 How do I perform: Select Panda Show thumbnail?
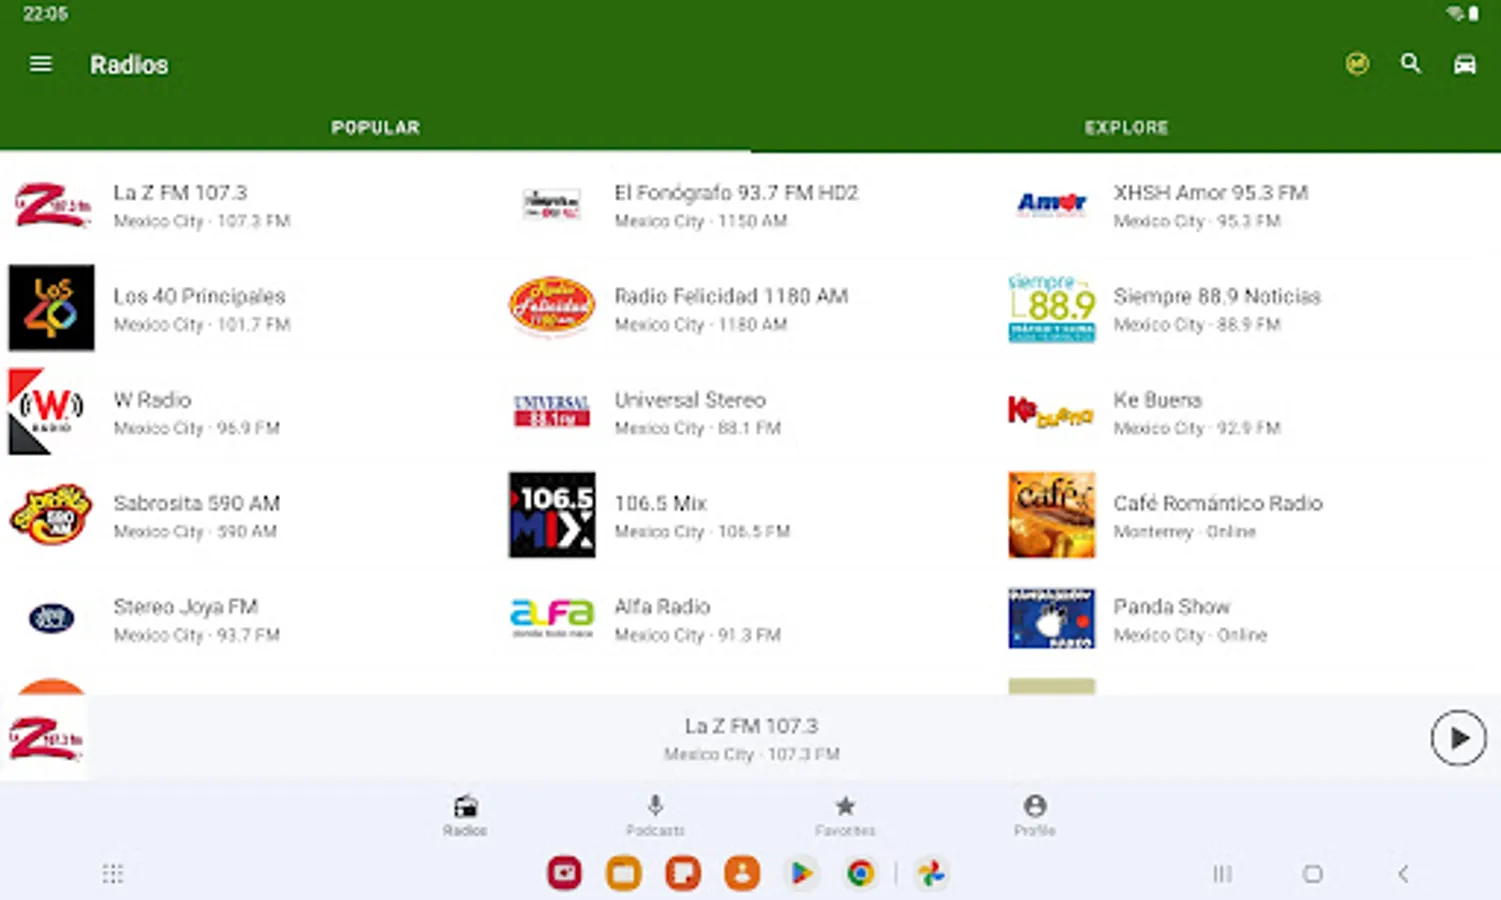[1052, 618]
